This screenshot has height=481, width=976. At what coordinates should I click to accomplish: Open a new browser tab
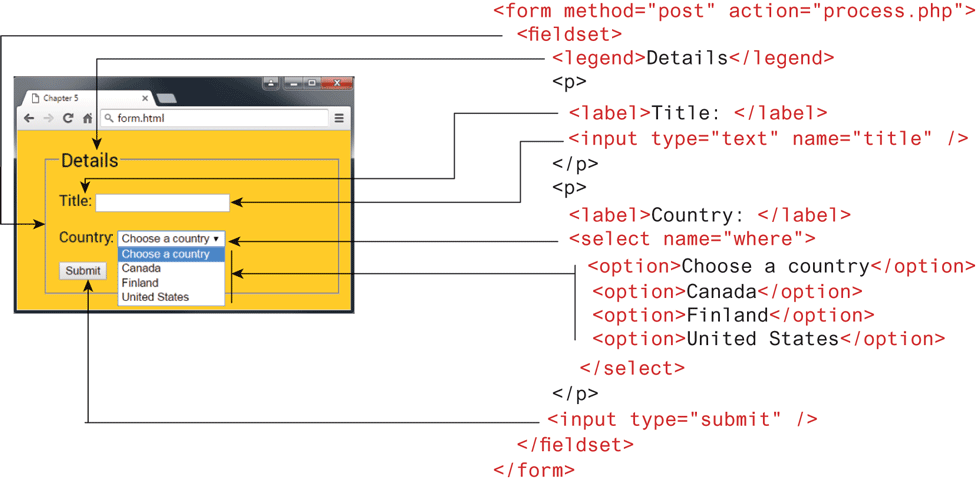tap(167, 98)
